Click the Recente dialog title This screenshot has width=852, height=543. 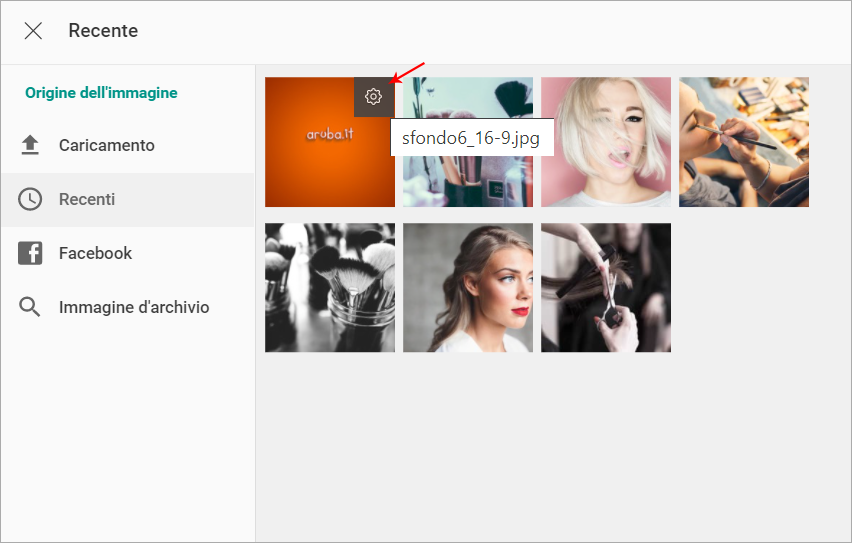(103, 31)
